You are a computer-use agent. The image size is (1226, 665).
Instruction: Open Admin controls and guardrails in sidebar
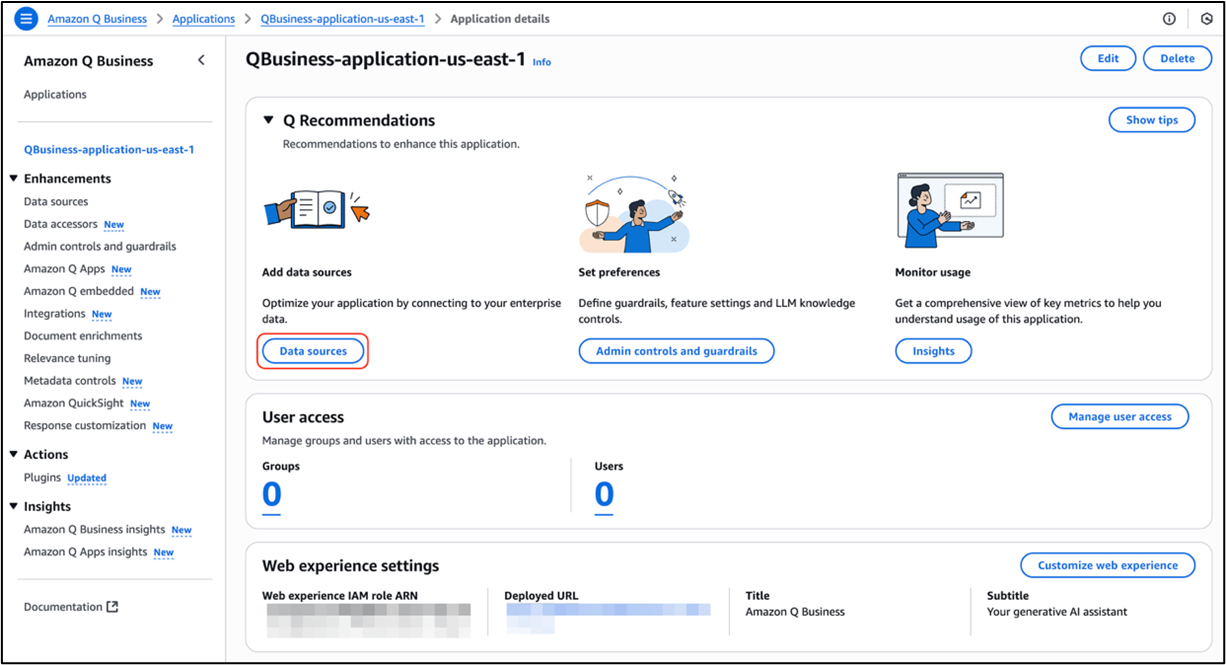(x=100, y=246)
